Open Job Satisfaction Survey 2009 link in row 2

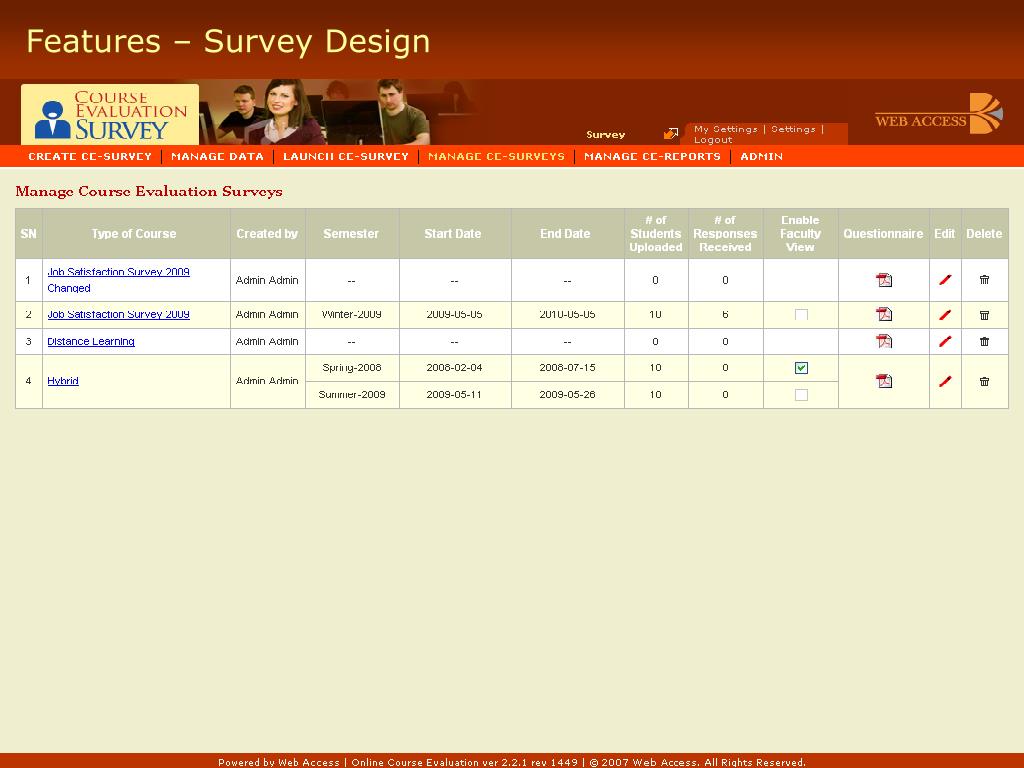118,314
